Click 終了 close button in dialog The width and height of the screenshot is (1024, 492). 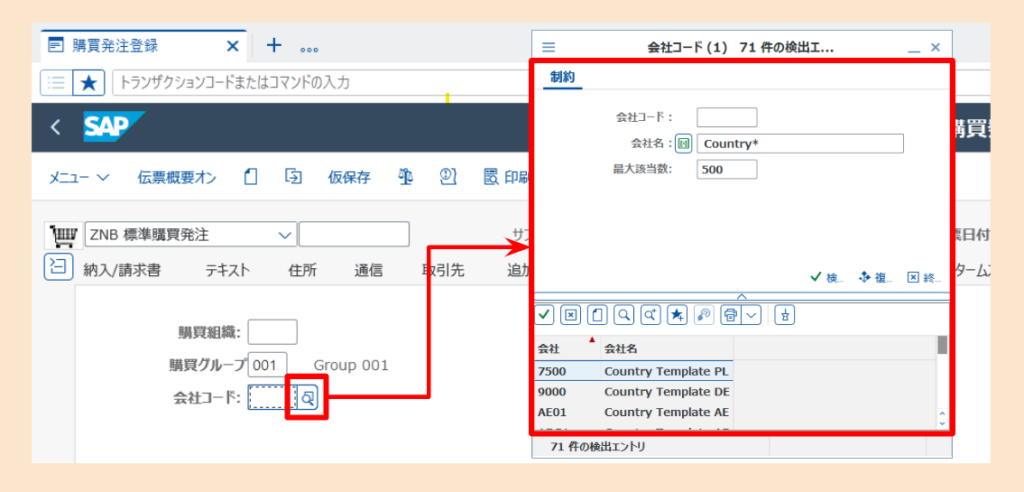pyautogui.click(x=925, y=277)
